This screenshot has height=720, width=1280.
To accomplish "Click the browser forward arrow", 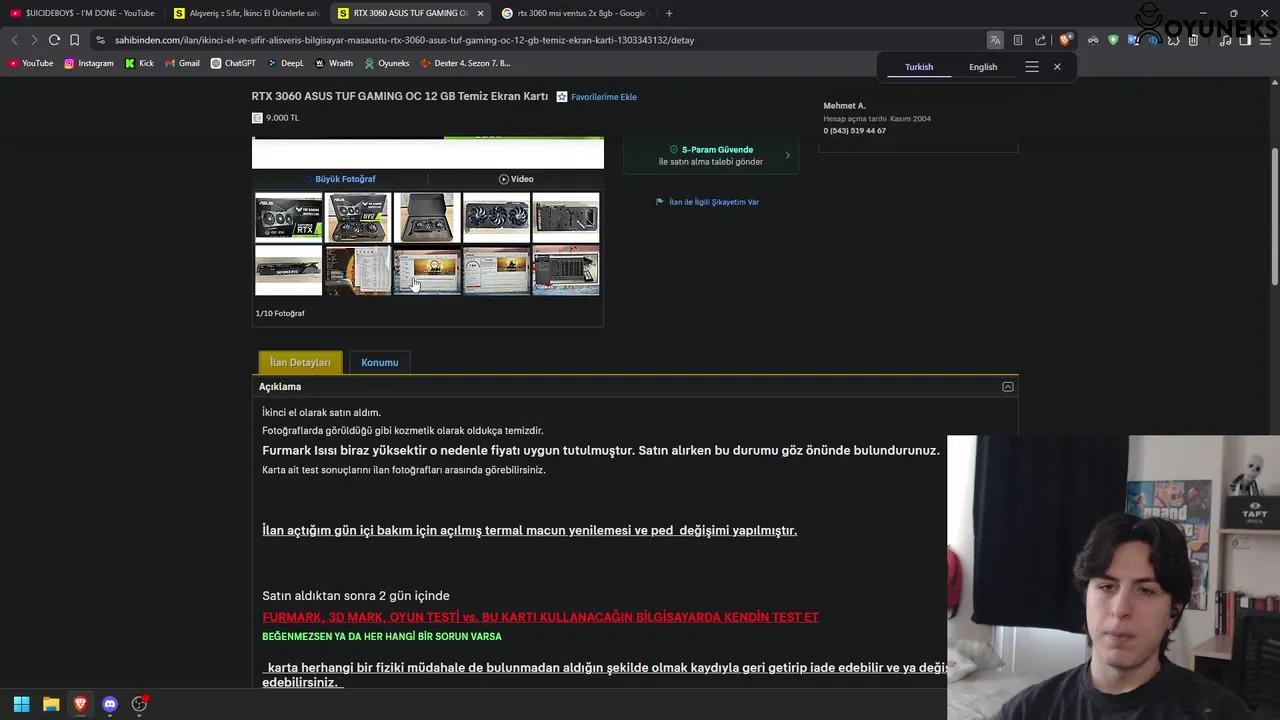I will click(34, 40).
